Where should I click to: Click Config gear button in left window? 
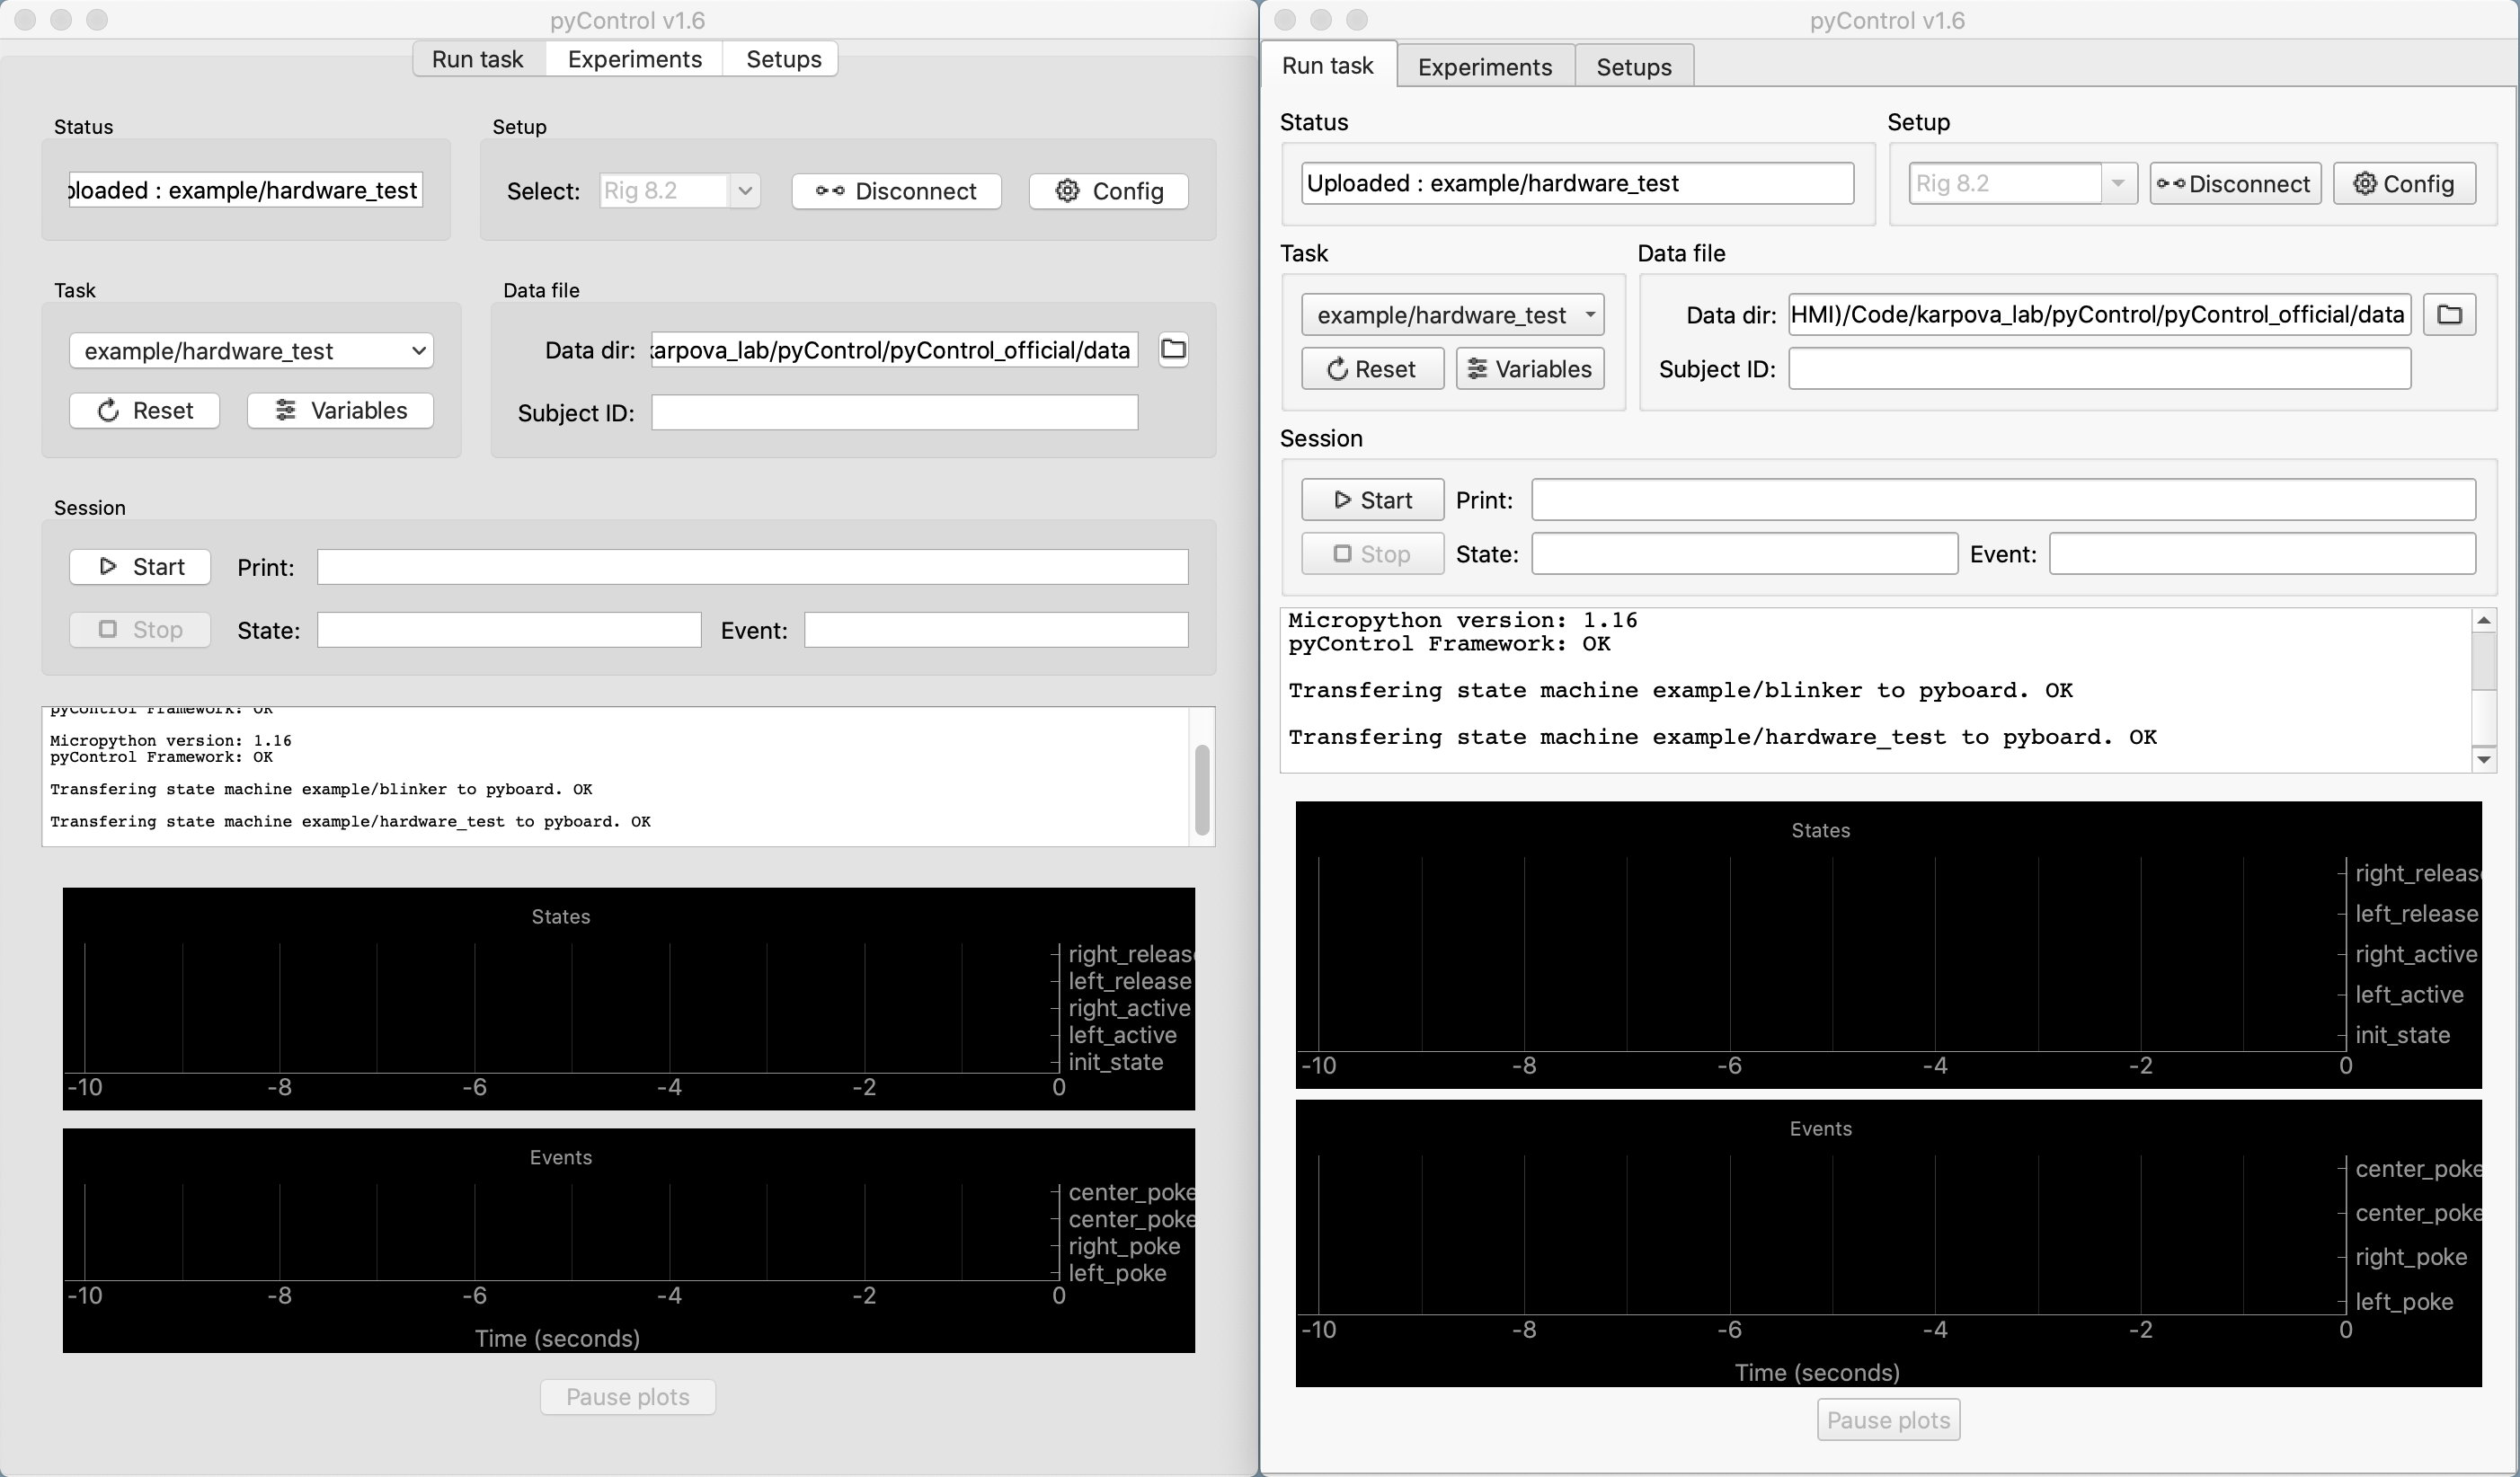[x=1108, y=191]
